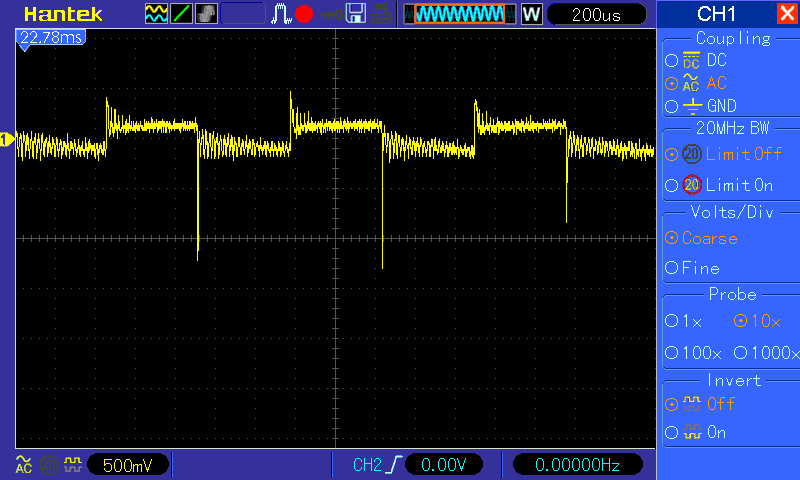
Task: Click the 22.78ms trigger position marker
Action: tap(51, 38)
